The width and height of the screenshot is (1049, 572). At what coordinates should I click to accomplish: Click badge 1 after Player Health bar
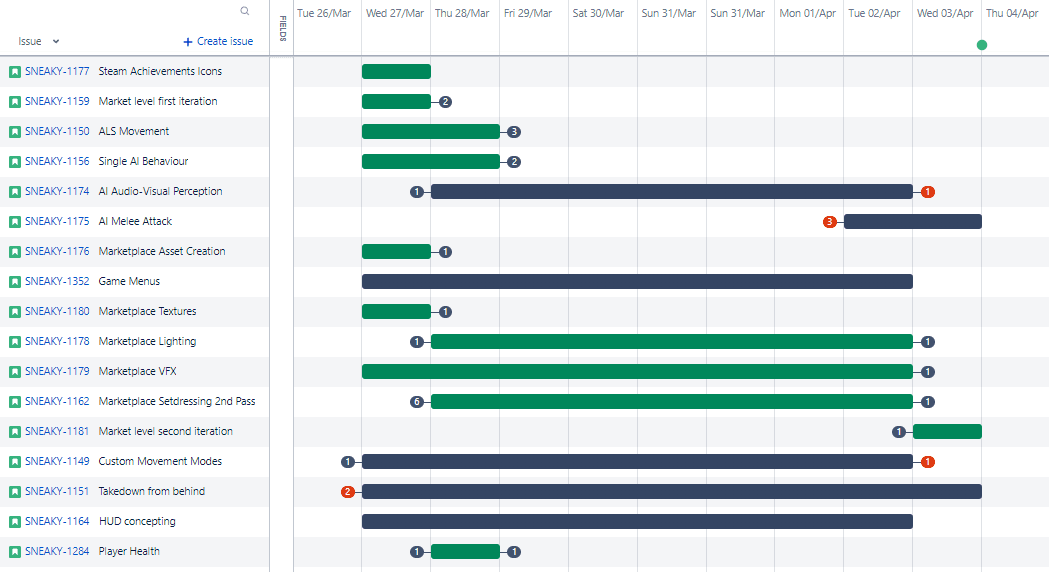514,552
